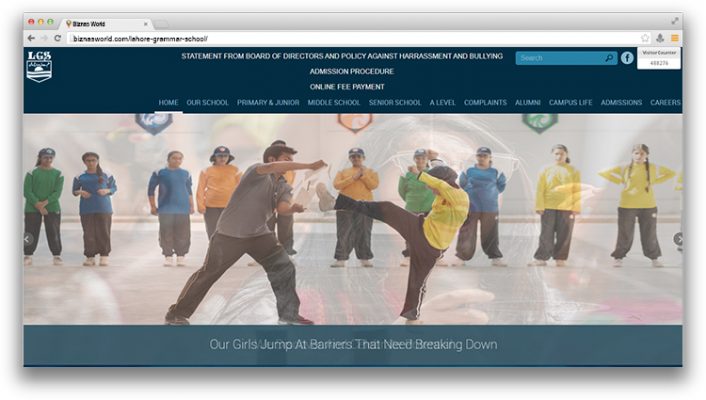Click the browser forward arrow
Image resolution: width=706 pixels, height=400 pixels.
[x=44, y=38]
